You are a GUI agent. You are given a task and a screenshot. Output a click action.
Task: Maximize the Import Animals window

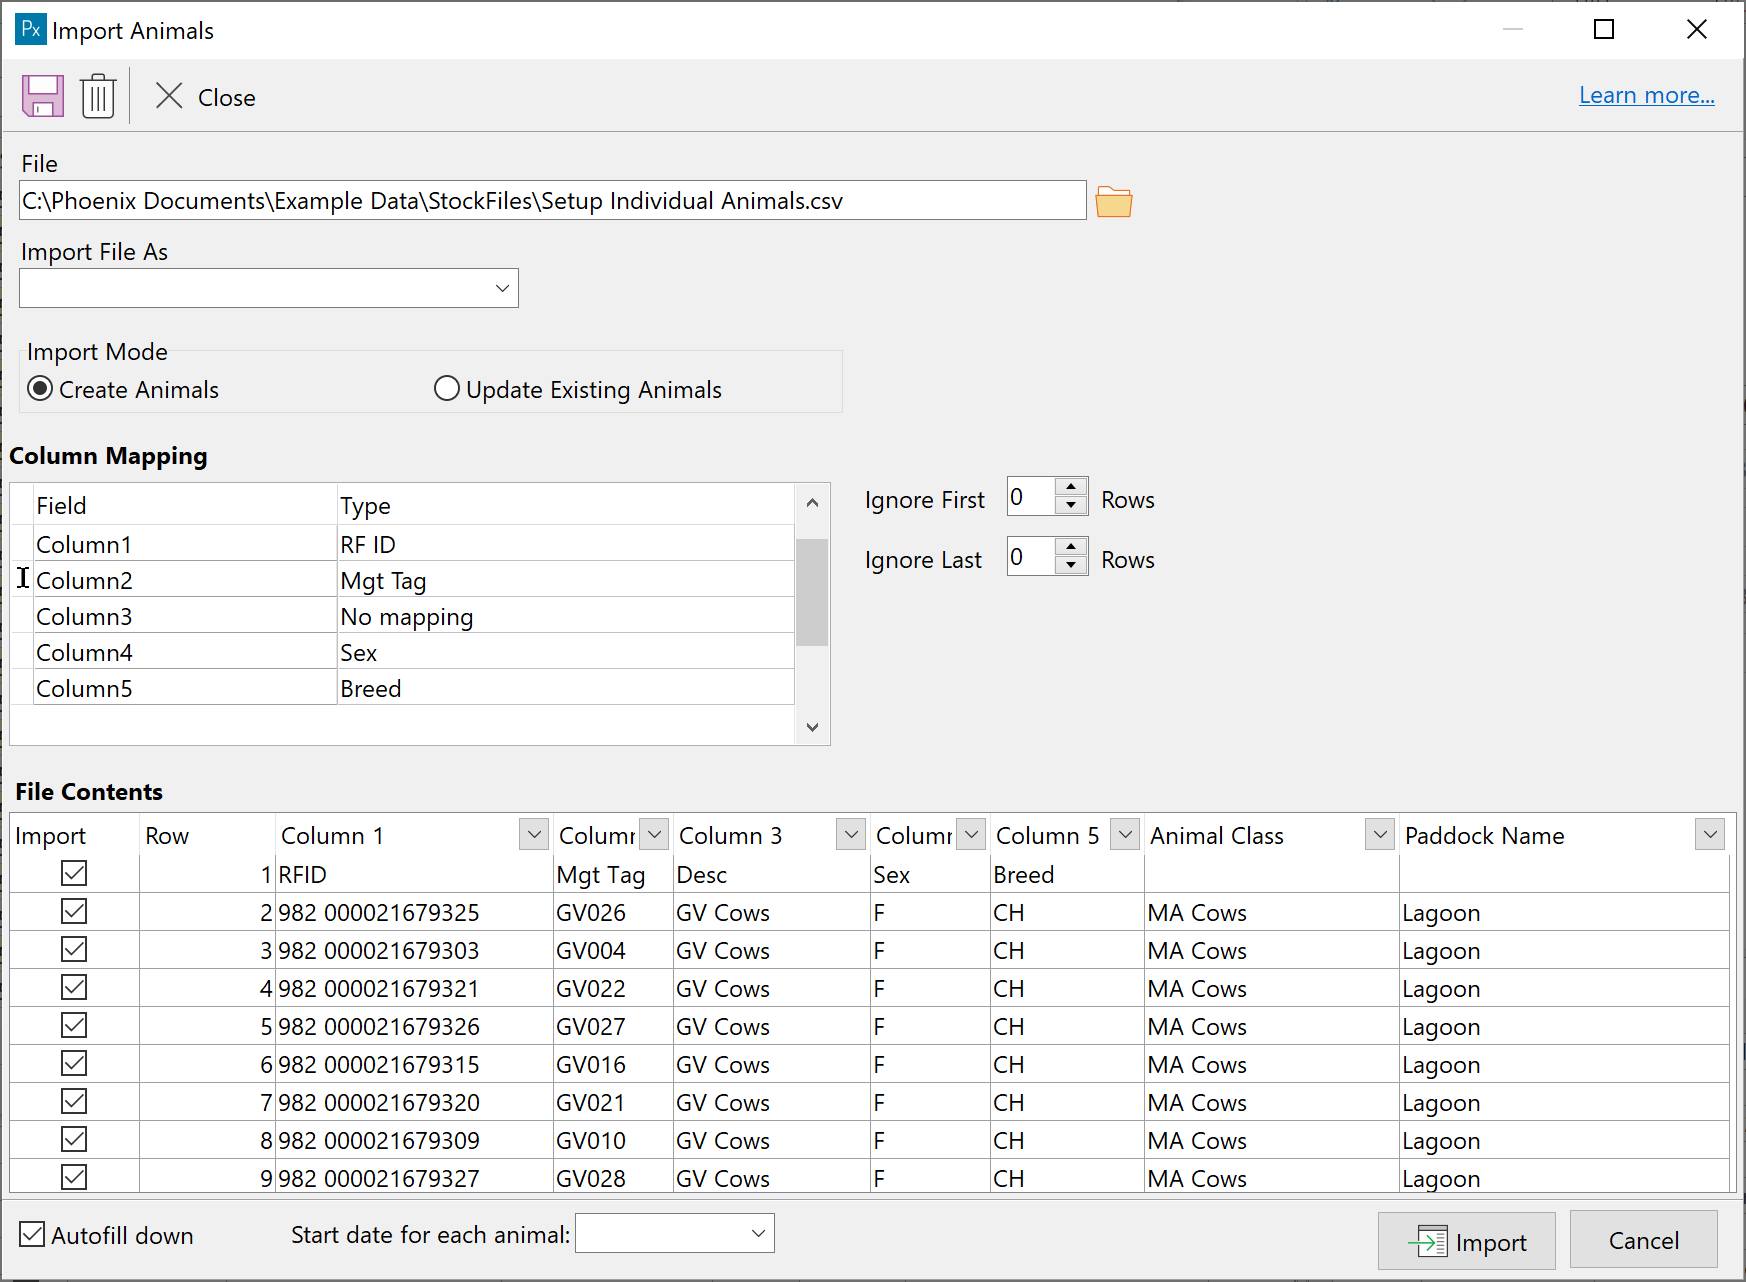pyautogui.click(x=1604, y=29)
